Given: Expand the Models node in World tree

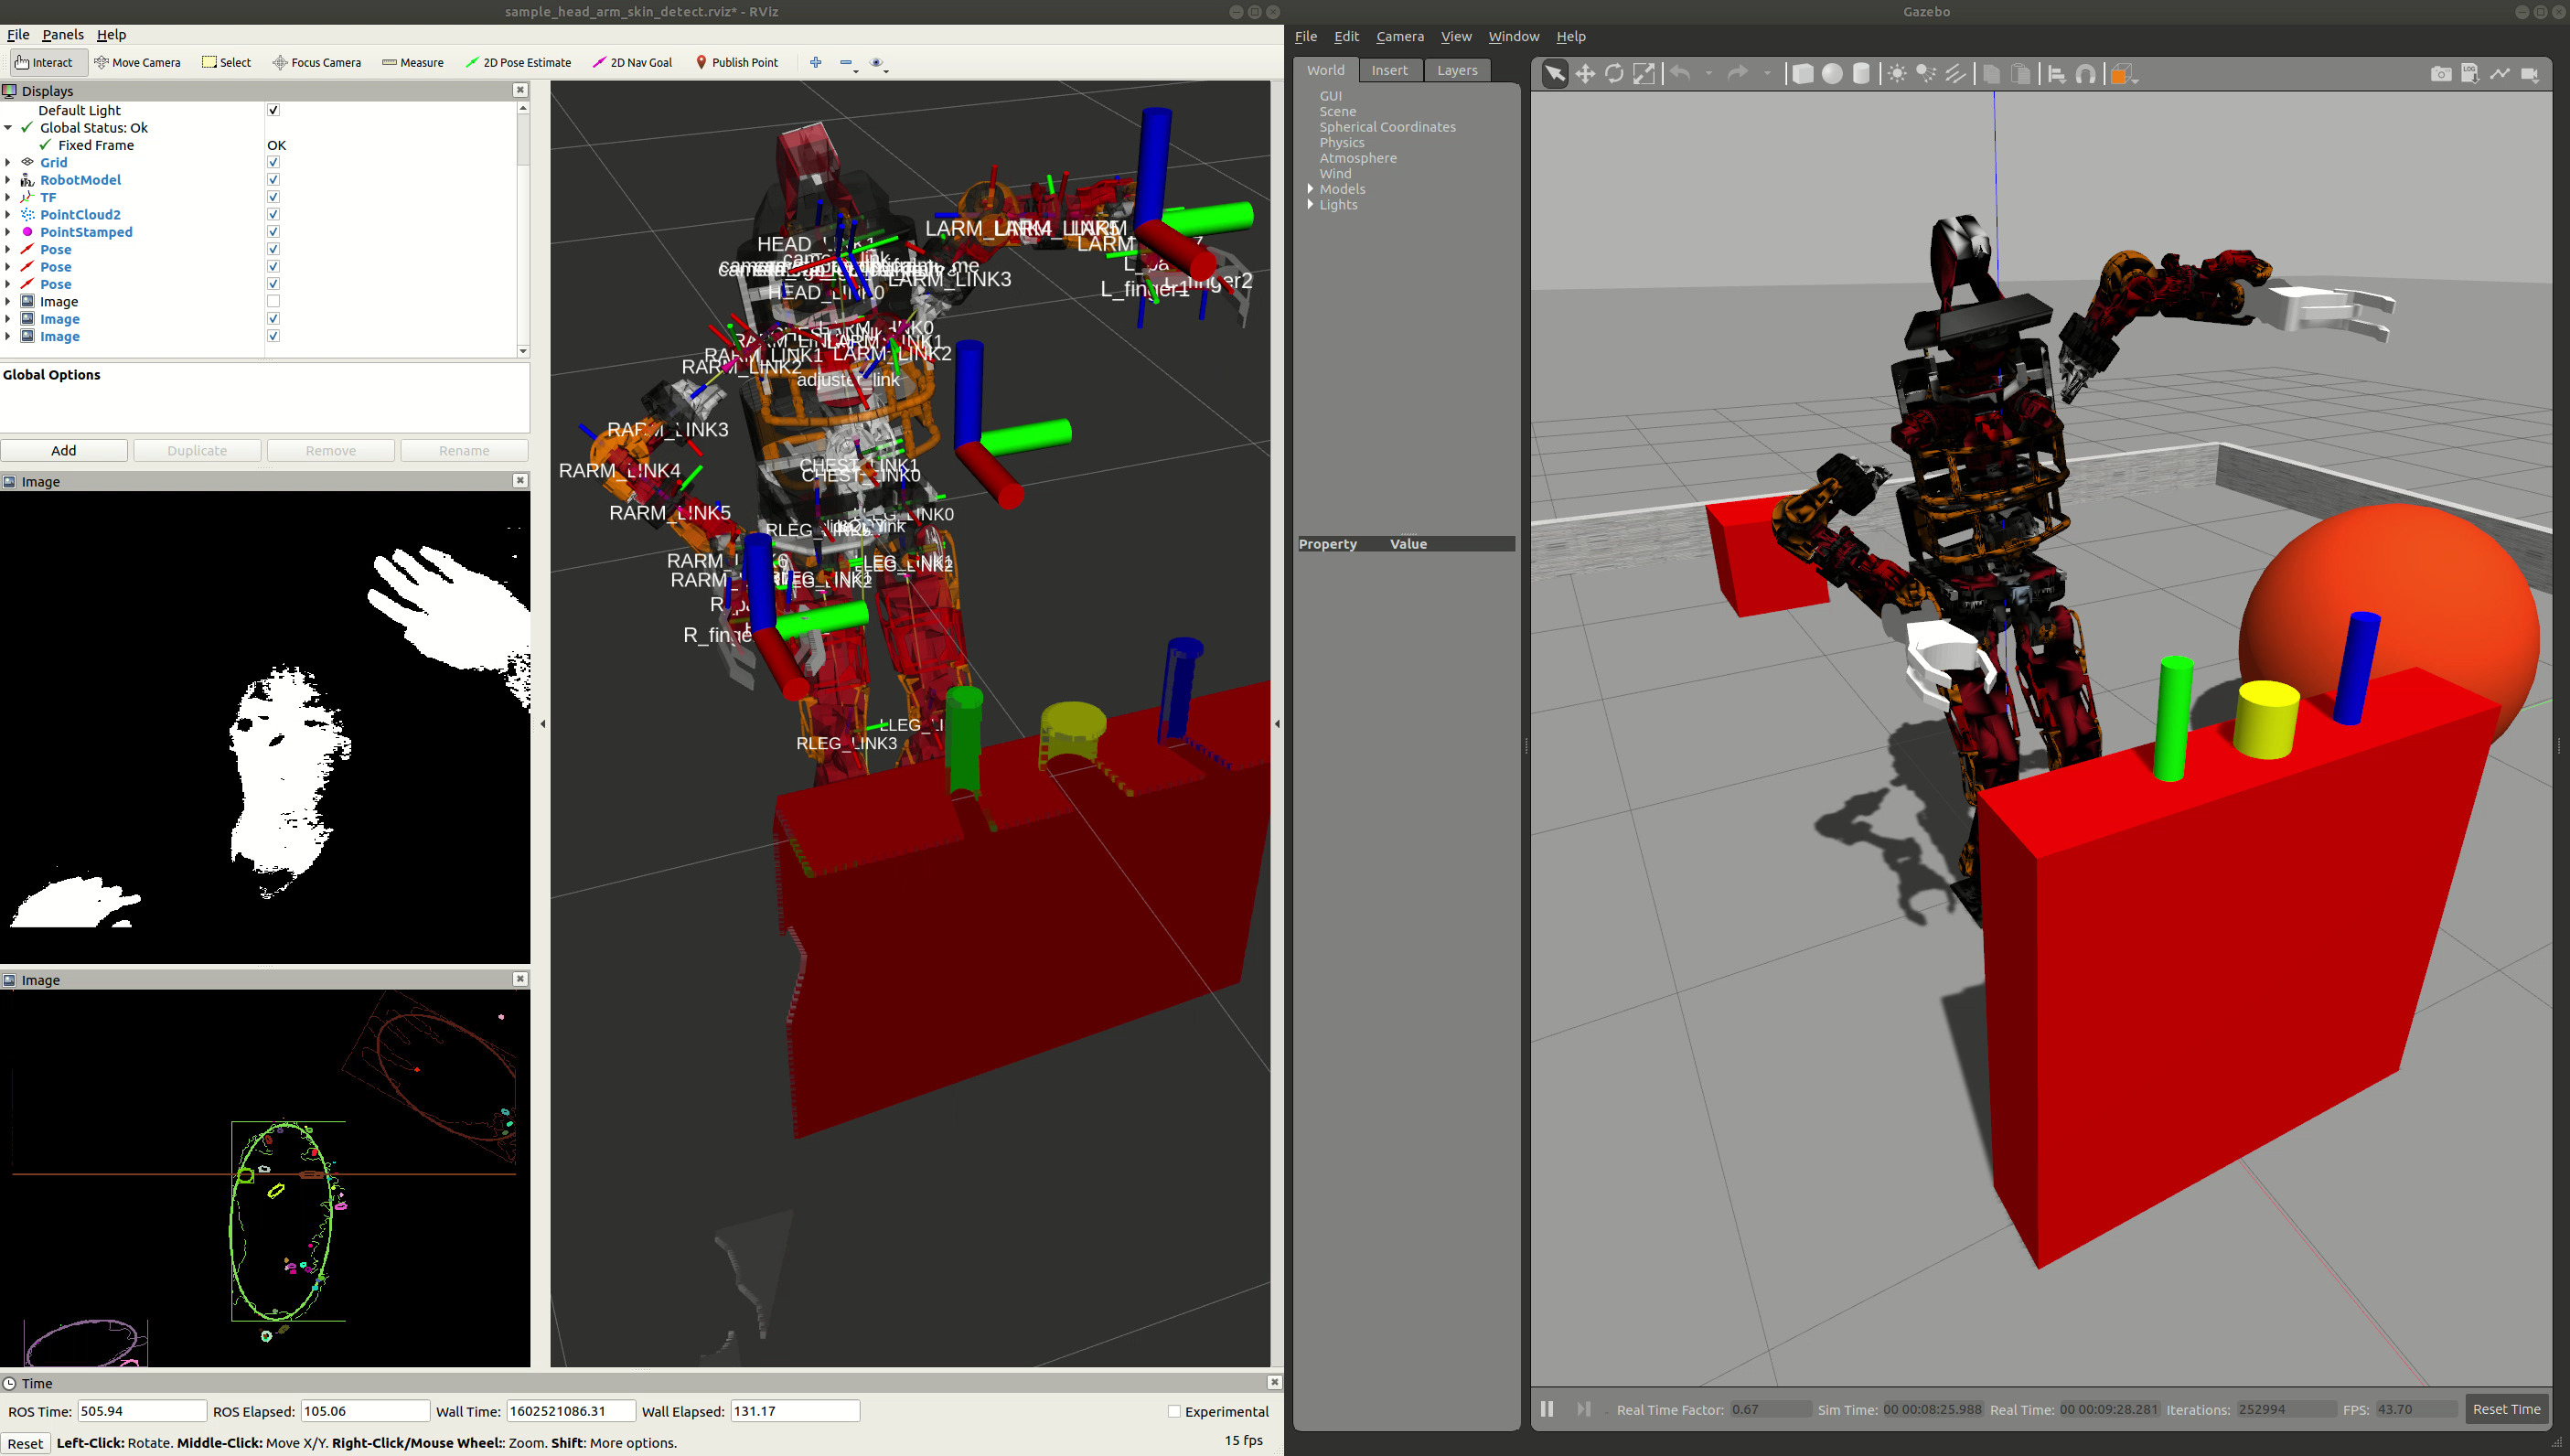Looking at the screenshot, I should point(1310,189).
